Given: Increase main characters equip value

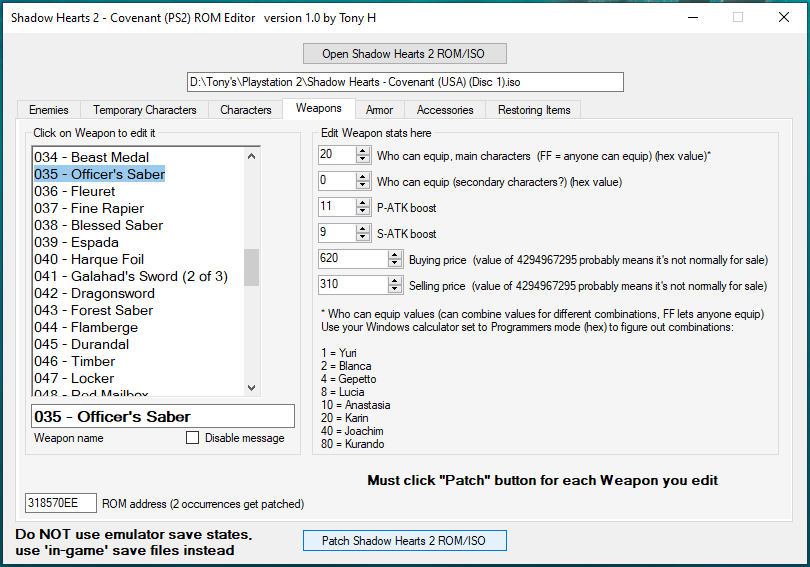Looking at the screenshot, I should (363, 151).
